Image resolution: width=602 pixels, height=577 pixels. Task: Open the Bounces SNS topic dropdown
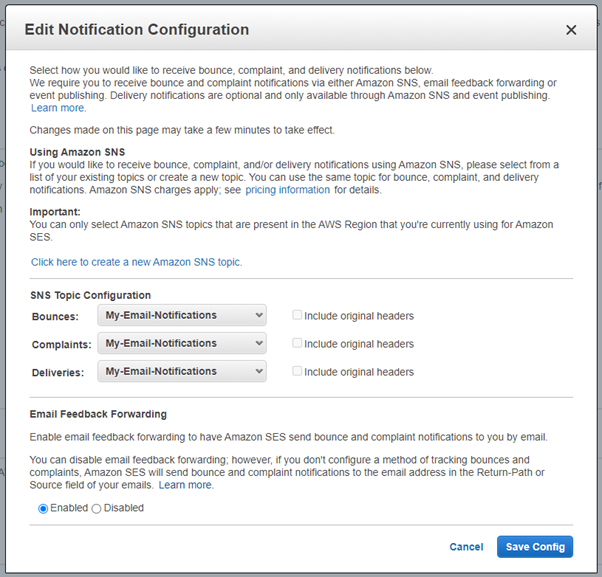182,316
